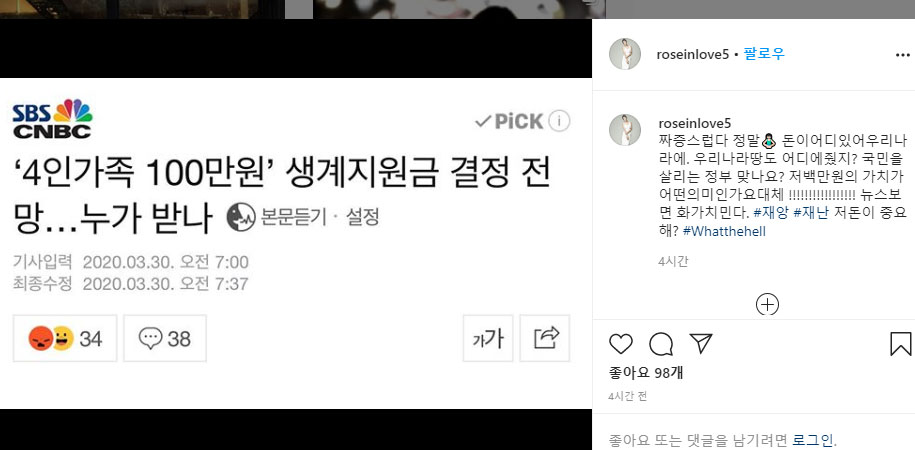This screenshot has width=915, height=450.
Task: Open the three-dot more options menu
Action: 902,55
